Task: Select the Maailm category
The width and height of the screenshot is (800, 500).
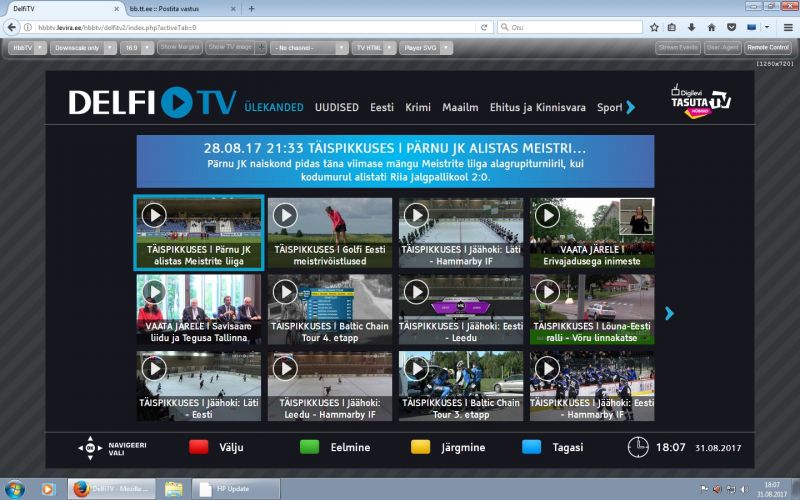Action: click(460, 108)
